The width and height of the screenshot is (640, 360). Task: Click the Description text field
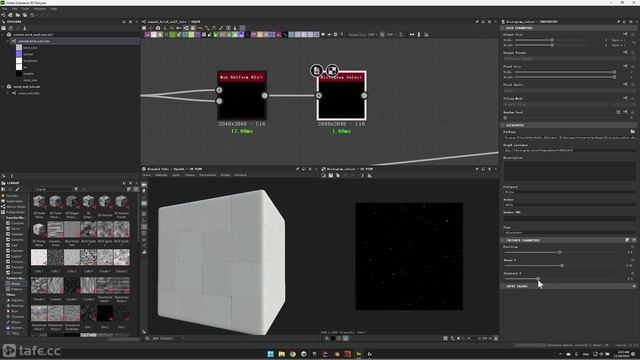coord(569,171)
